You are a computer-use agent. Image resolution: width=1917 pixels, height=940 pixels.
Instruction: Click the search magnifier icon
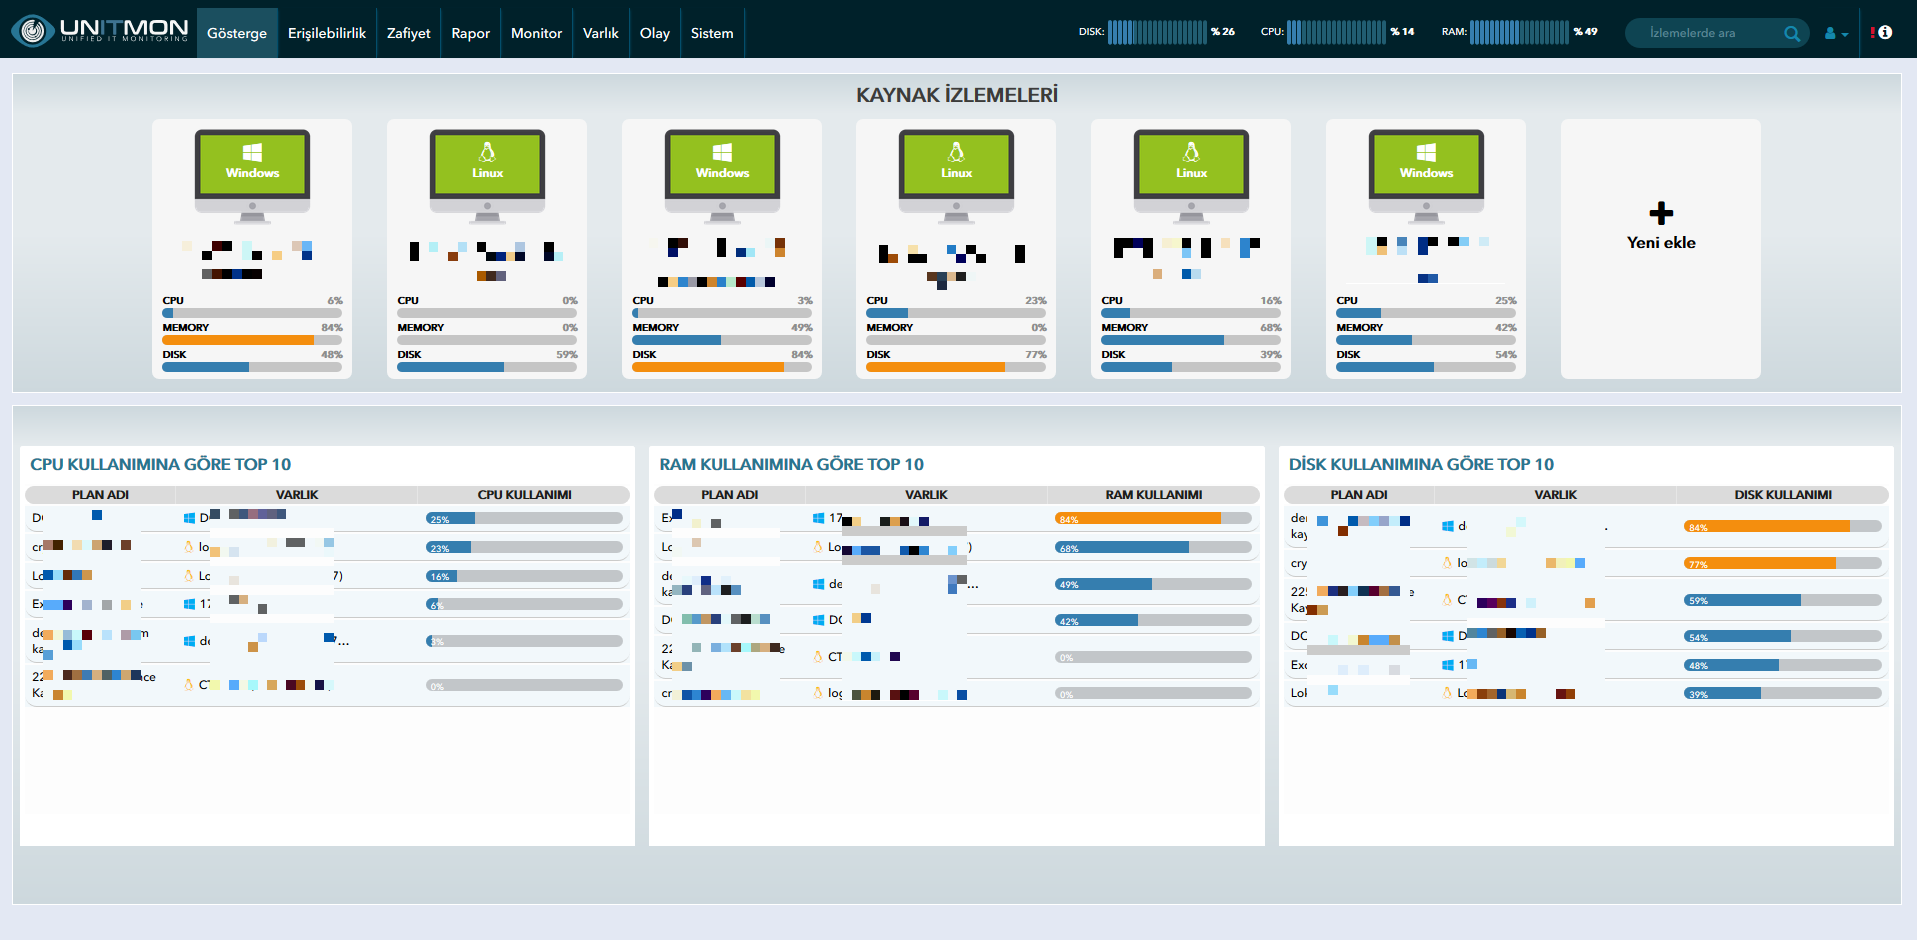tap(1792, 33)
